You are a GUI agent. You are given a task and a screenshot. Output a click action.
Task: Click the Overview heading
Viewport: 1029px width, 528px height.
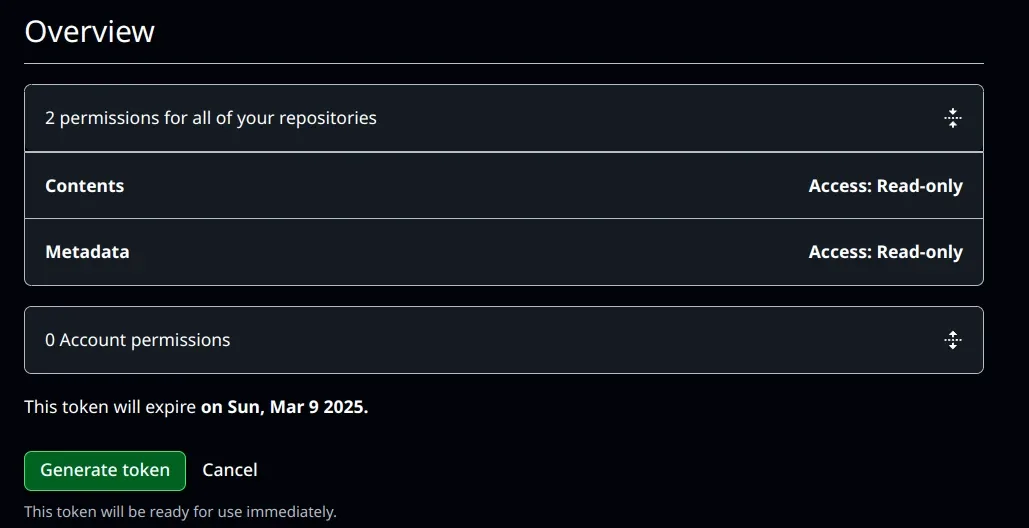point(90,31)
